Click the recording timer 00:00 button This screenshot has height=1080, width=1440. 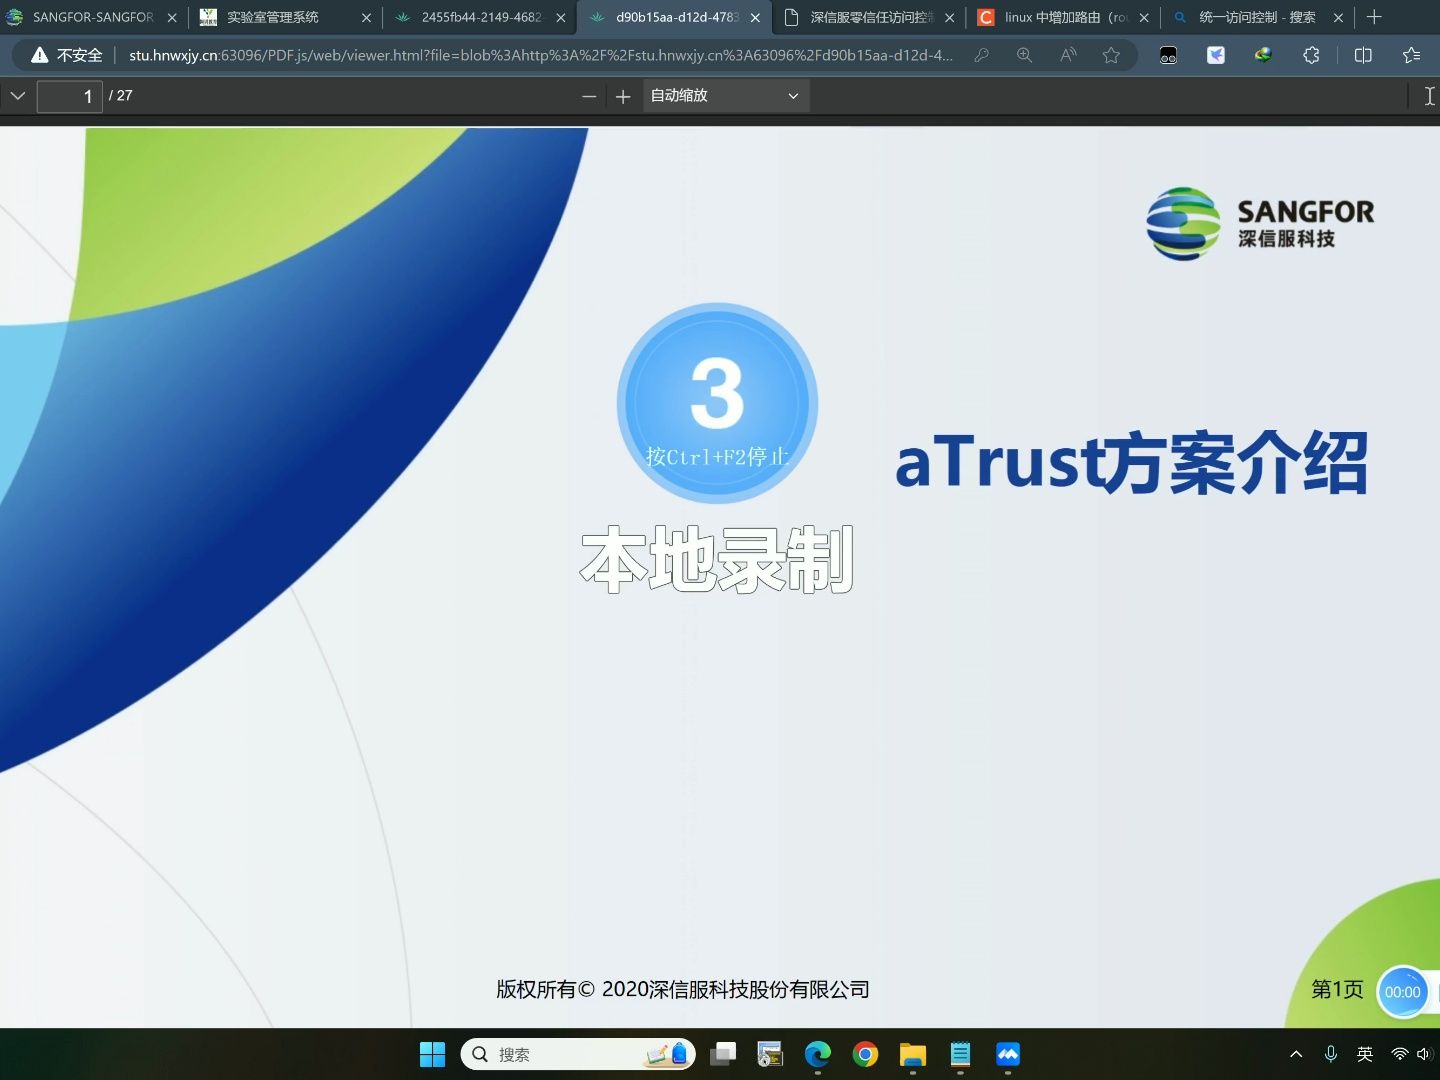click(x=1402, y=992)
